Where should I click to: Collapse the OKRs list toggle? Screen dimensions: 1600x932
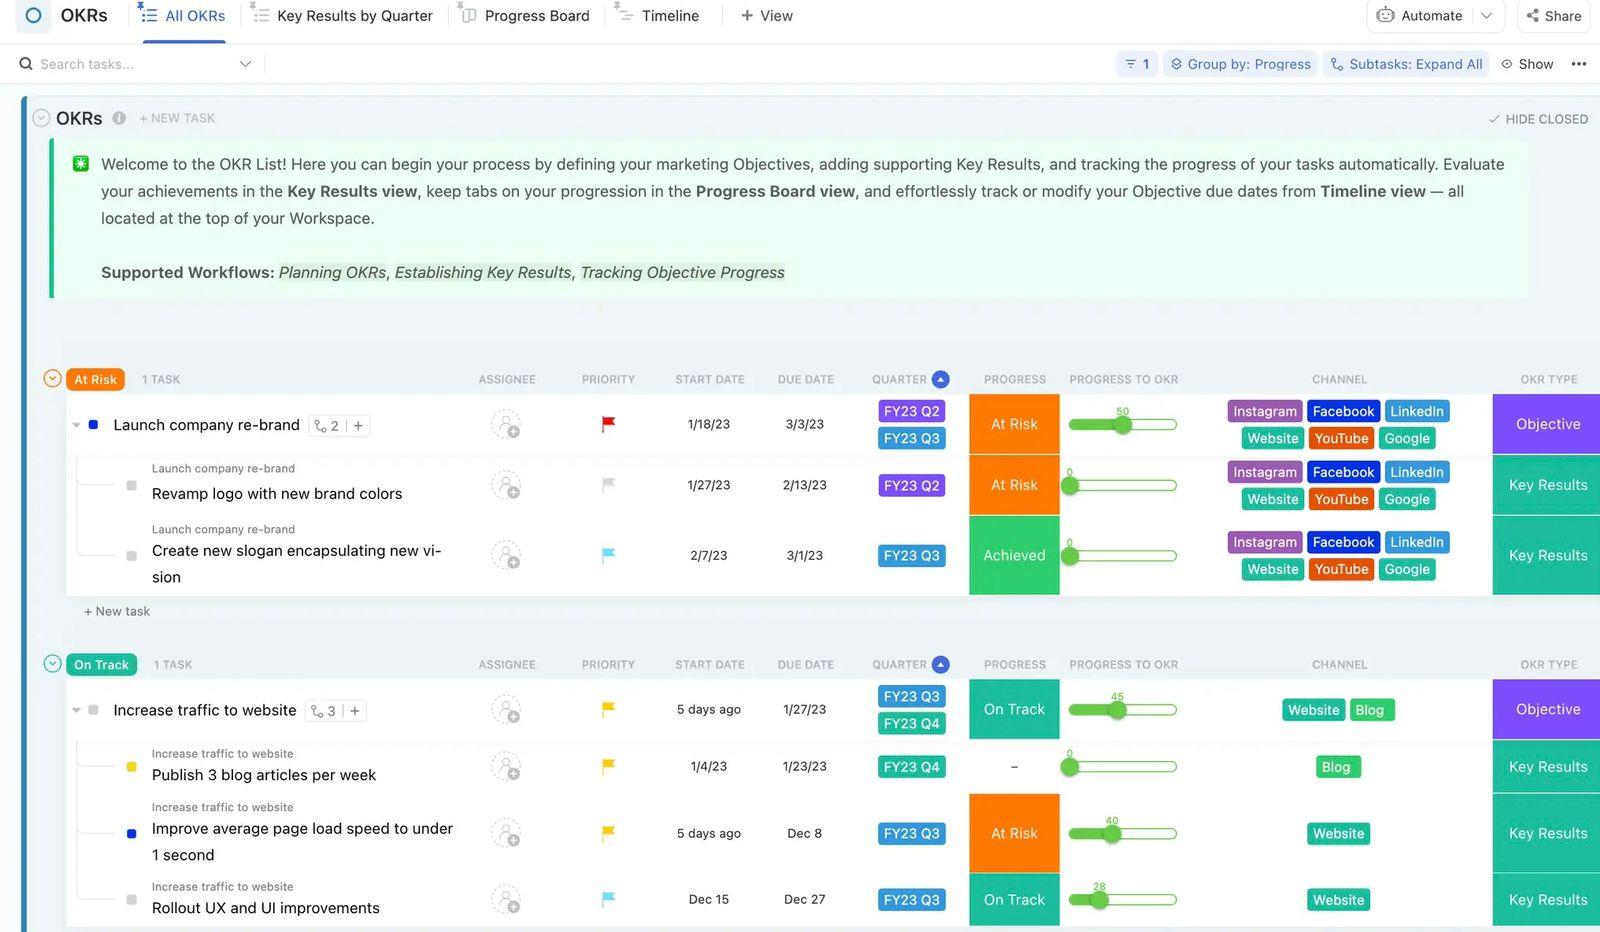41,118
